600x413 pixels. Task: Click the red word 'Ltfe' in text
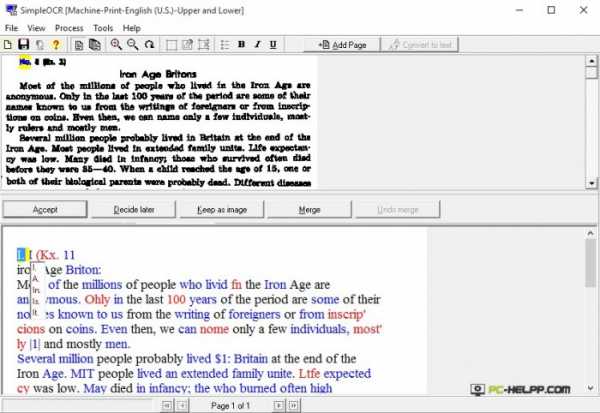(x=309, y=374)
